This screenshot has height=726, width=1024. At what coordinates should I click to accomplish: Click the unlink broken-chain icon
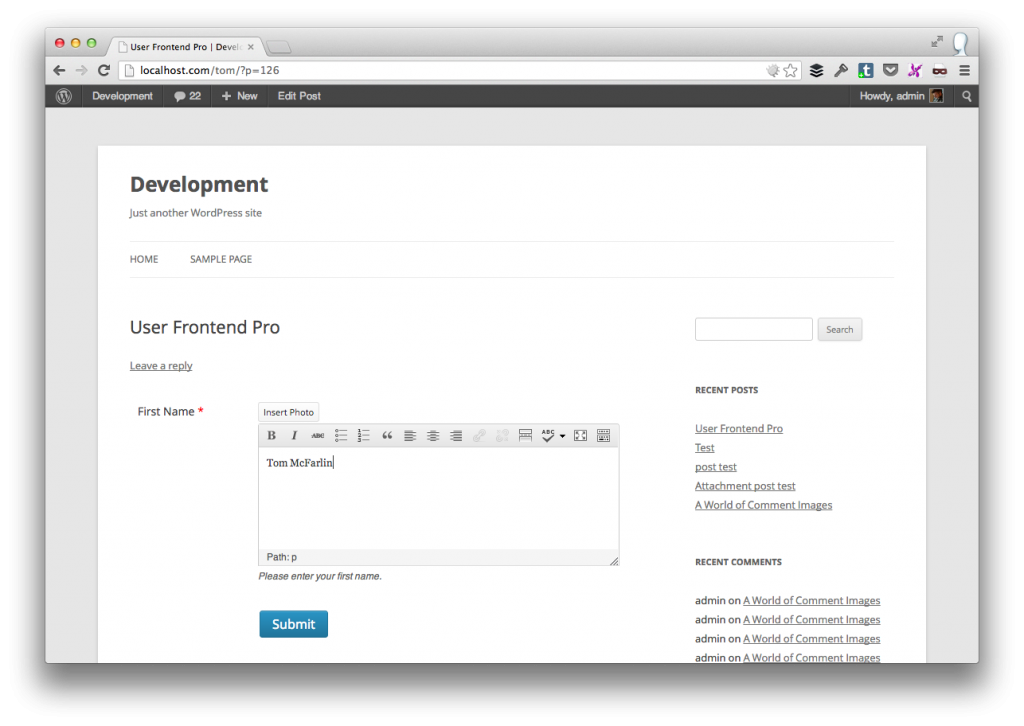point(502,435)
